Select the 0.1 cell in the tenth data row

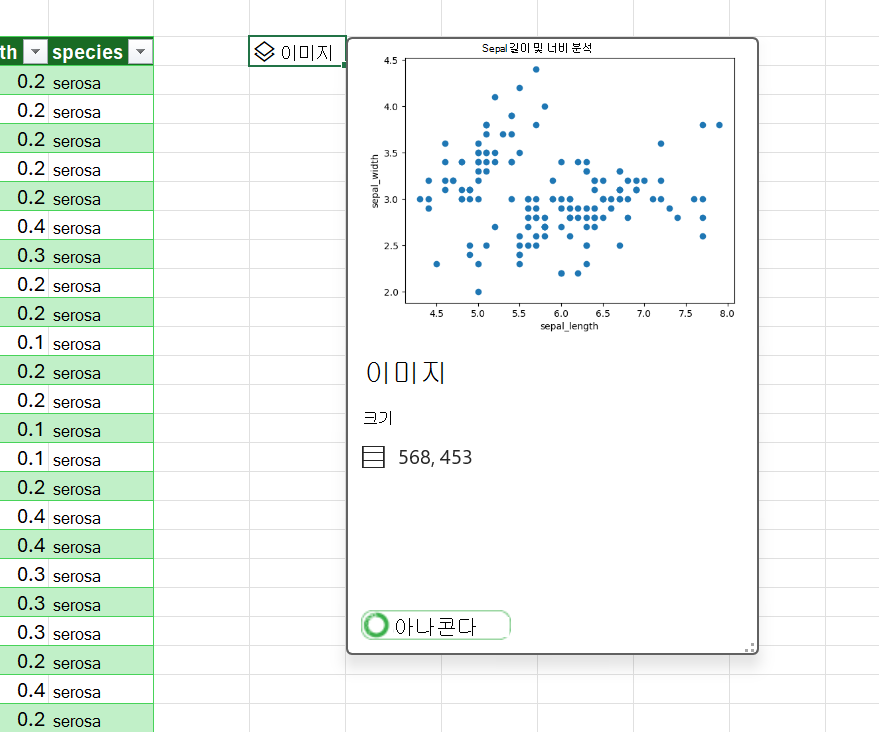24,341
